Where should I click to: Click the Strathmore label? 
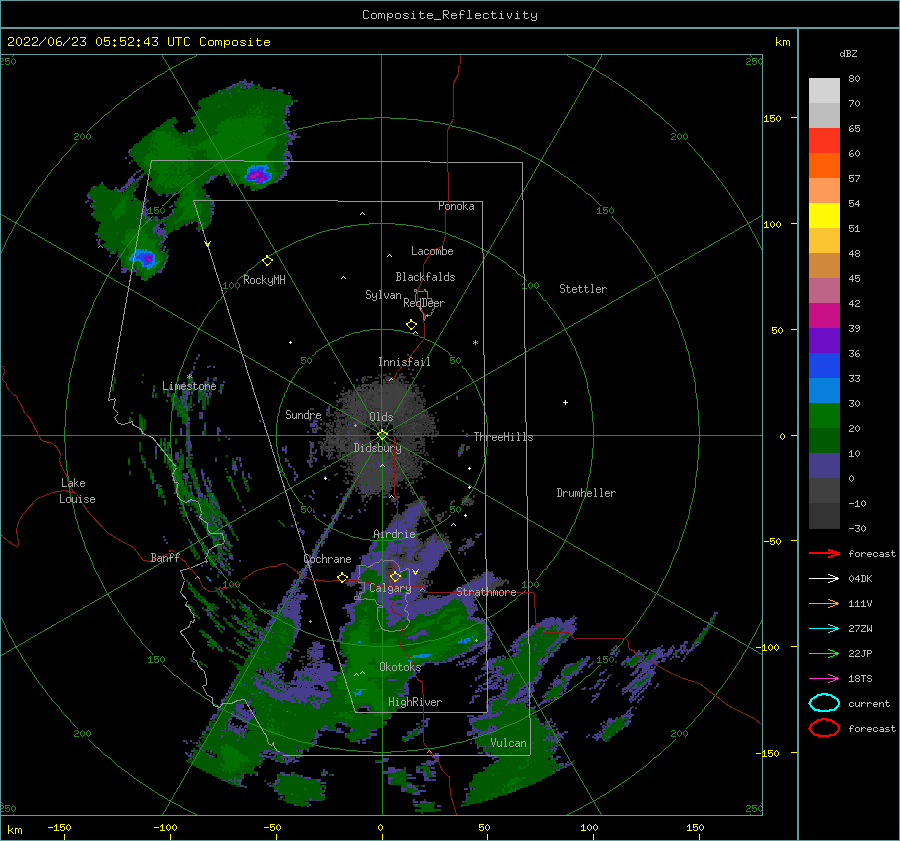[x=486, y=592]
